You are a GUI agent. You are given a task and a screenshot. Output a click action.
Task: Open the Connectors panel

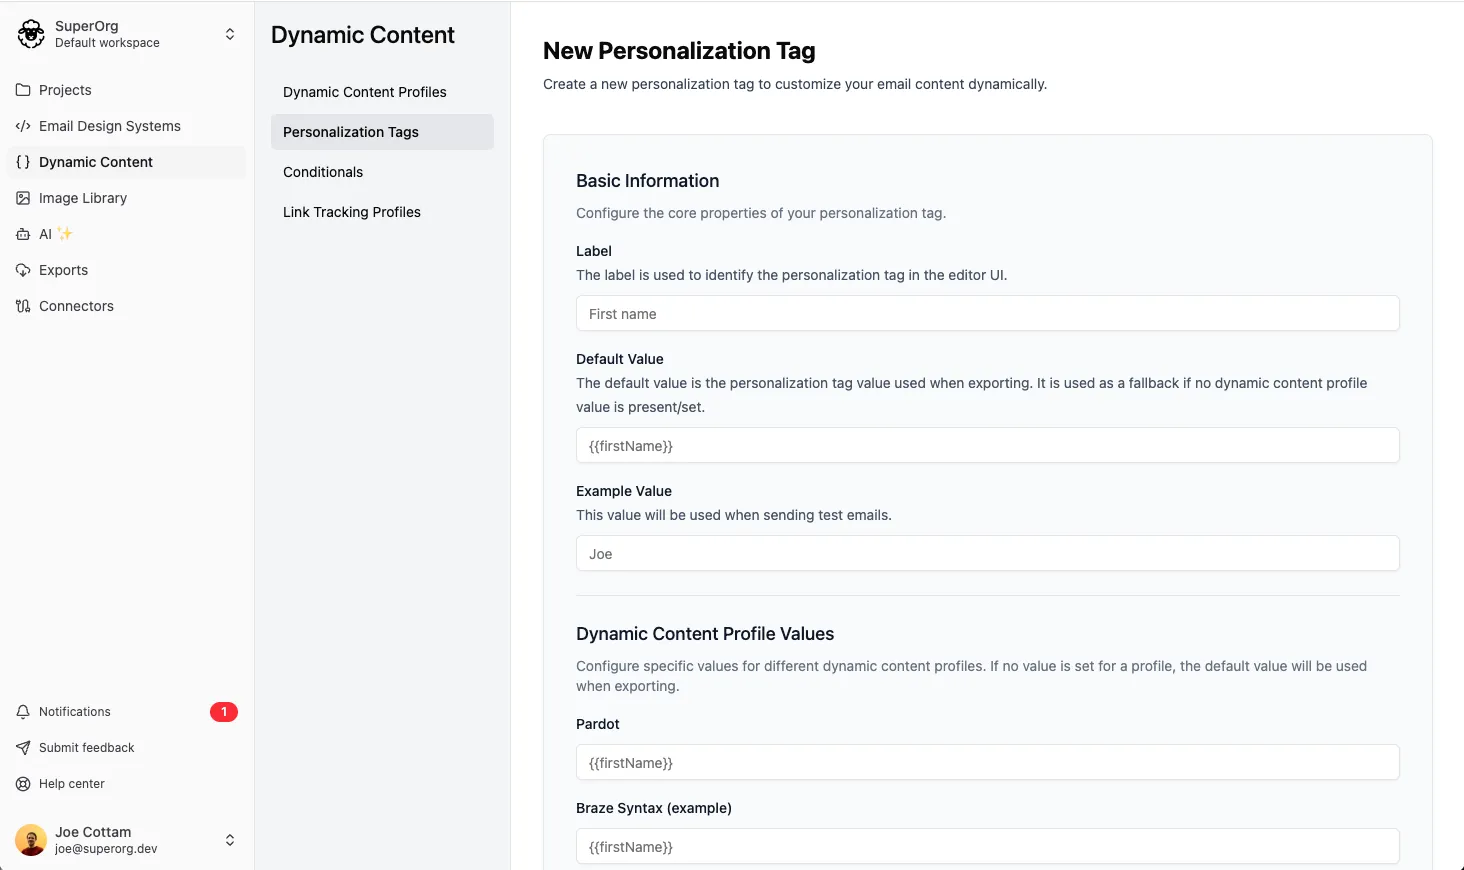click(x=75, y=306)
